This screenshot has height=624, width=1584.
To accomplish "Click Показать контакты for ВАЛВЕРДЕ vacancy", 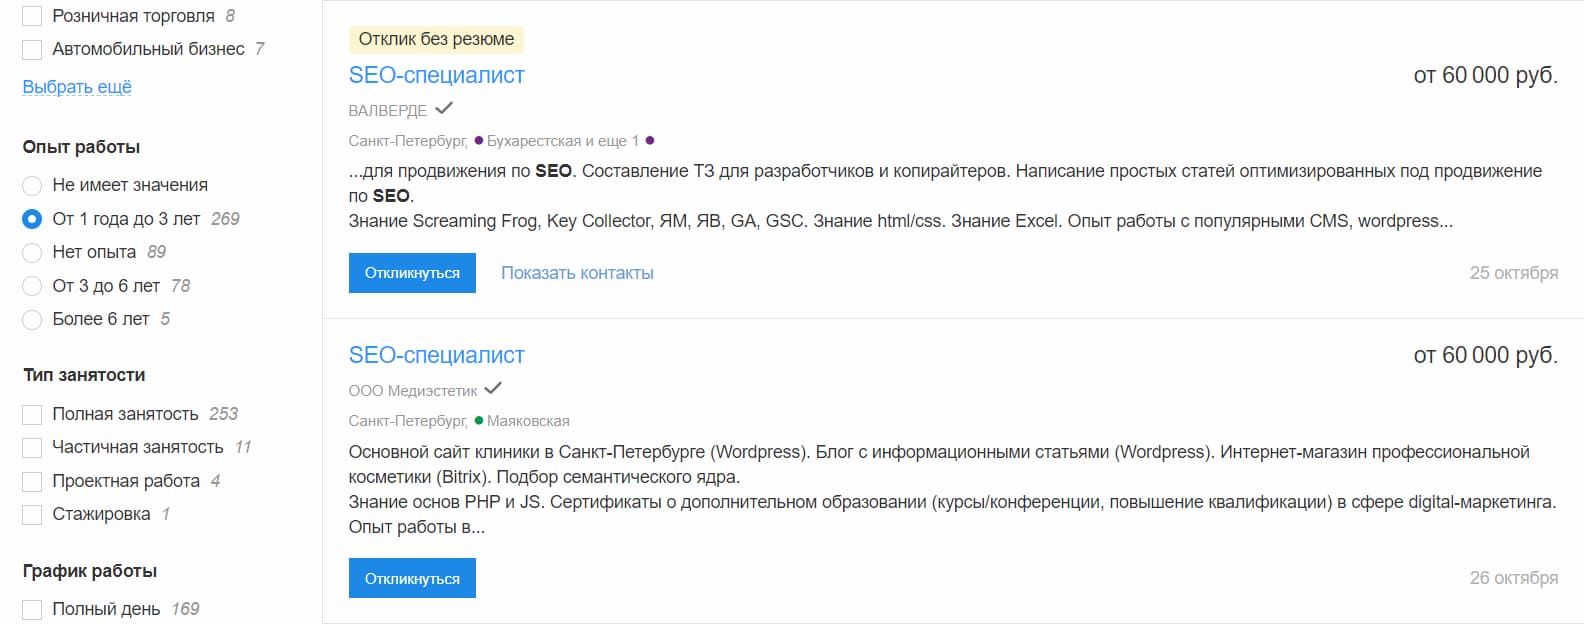I will [x=578, y=272].
